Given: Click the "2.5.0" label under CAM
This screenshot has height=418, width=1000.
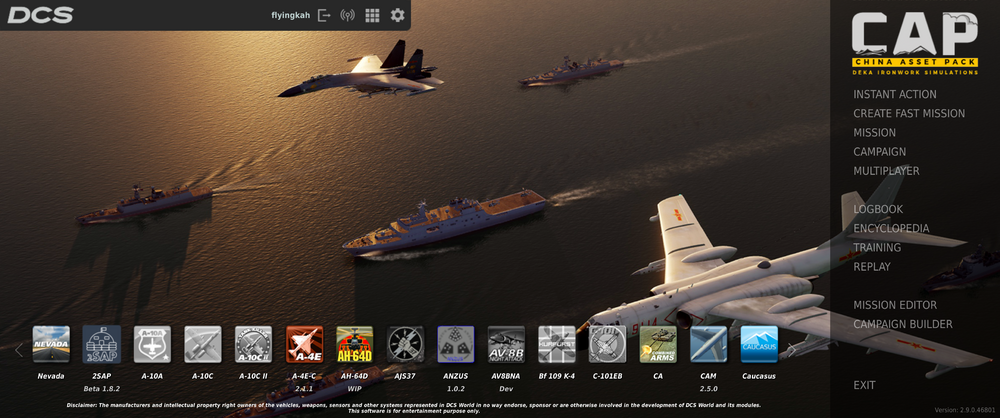Looking at the screenshot, I should [x=709, y=388].
